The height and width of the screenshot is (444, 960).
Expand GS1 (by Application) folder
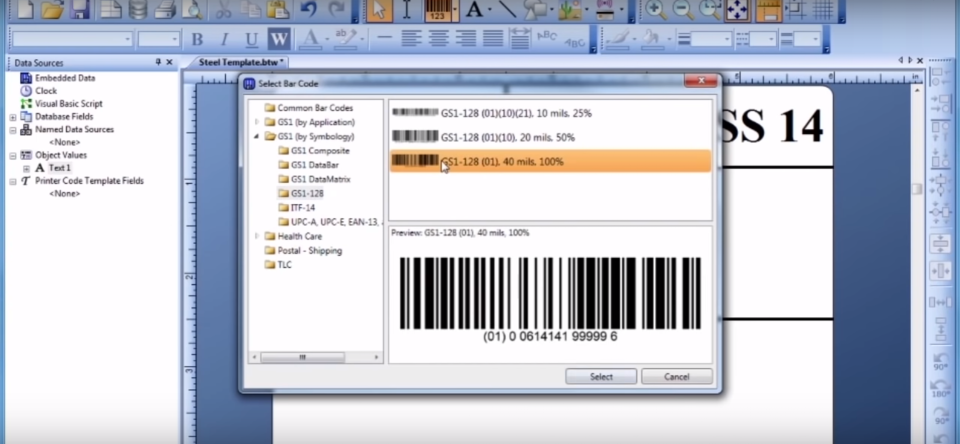[x=258, y=122]
